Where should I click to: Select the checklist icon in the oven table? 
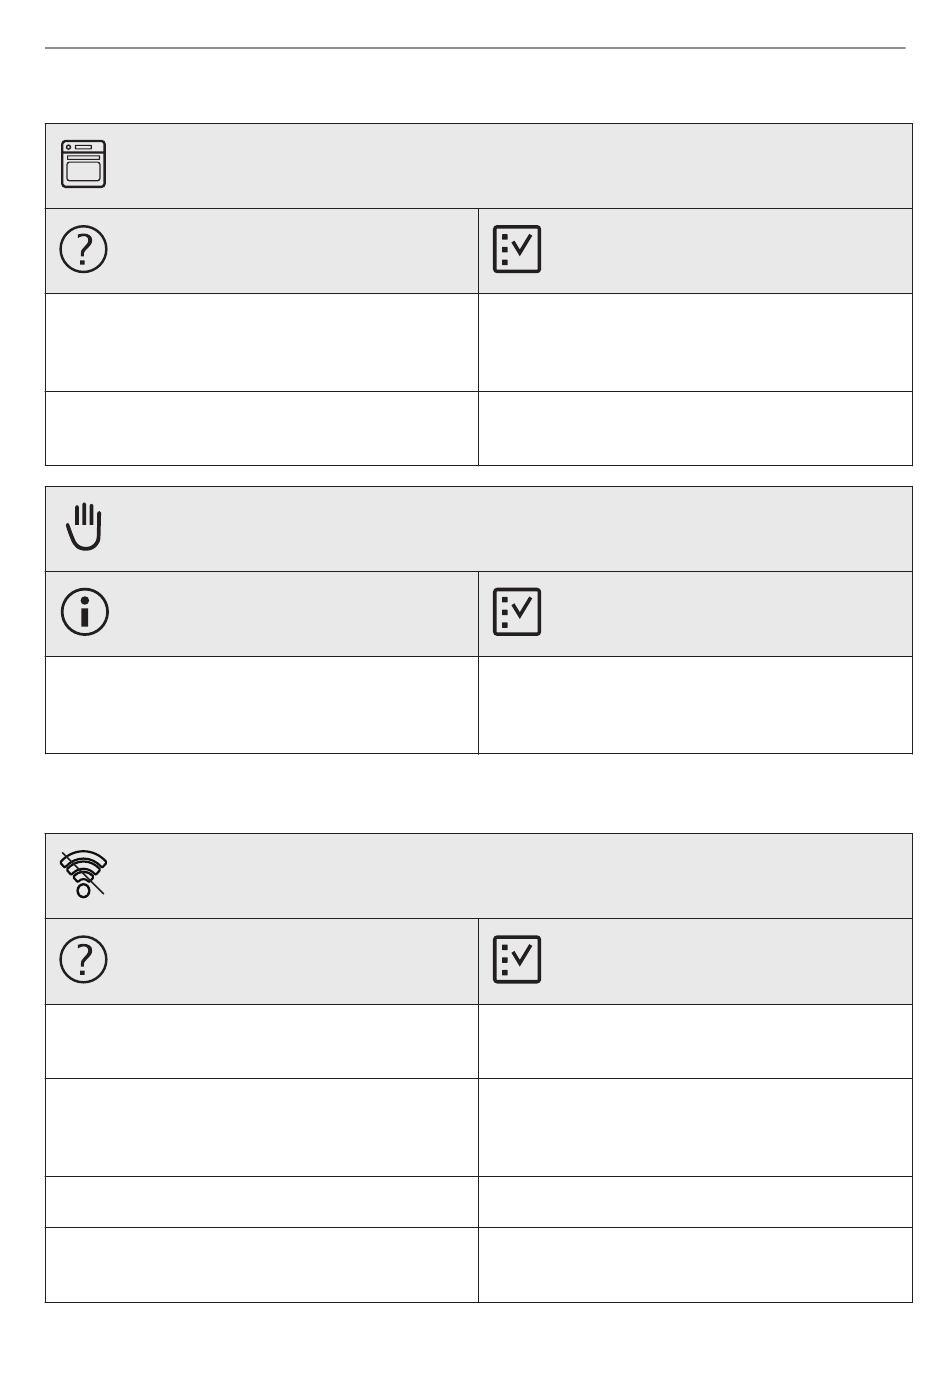click(517, 249)
